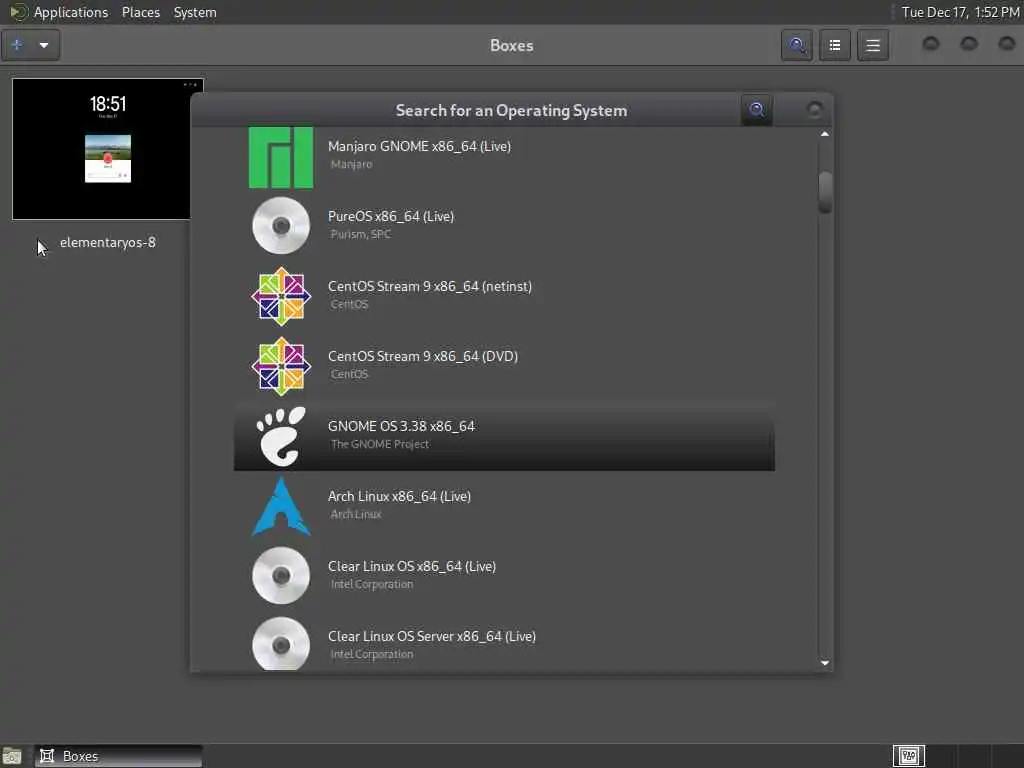
Task: Click scrollbar down arrow in OS list
Action: click(825, 663)
